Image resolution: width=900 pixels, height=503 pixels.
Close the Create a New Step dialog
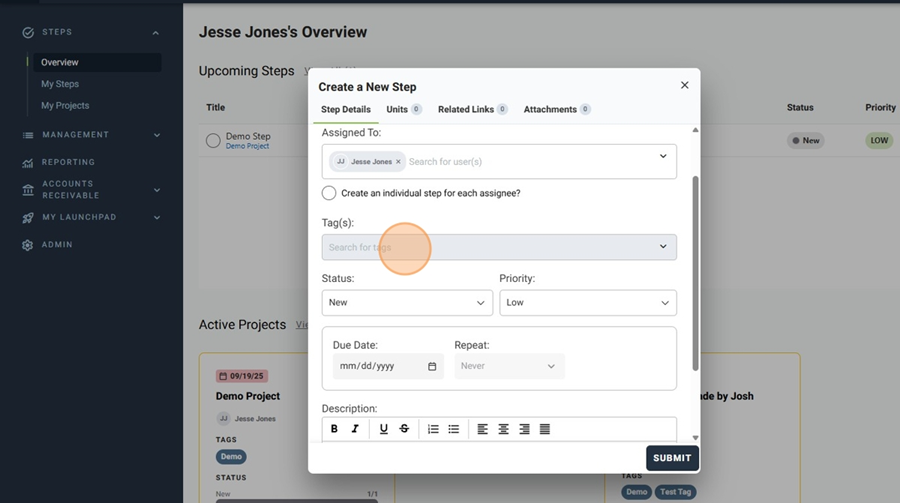(684, 85)
